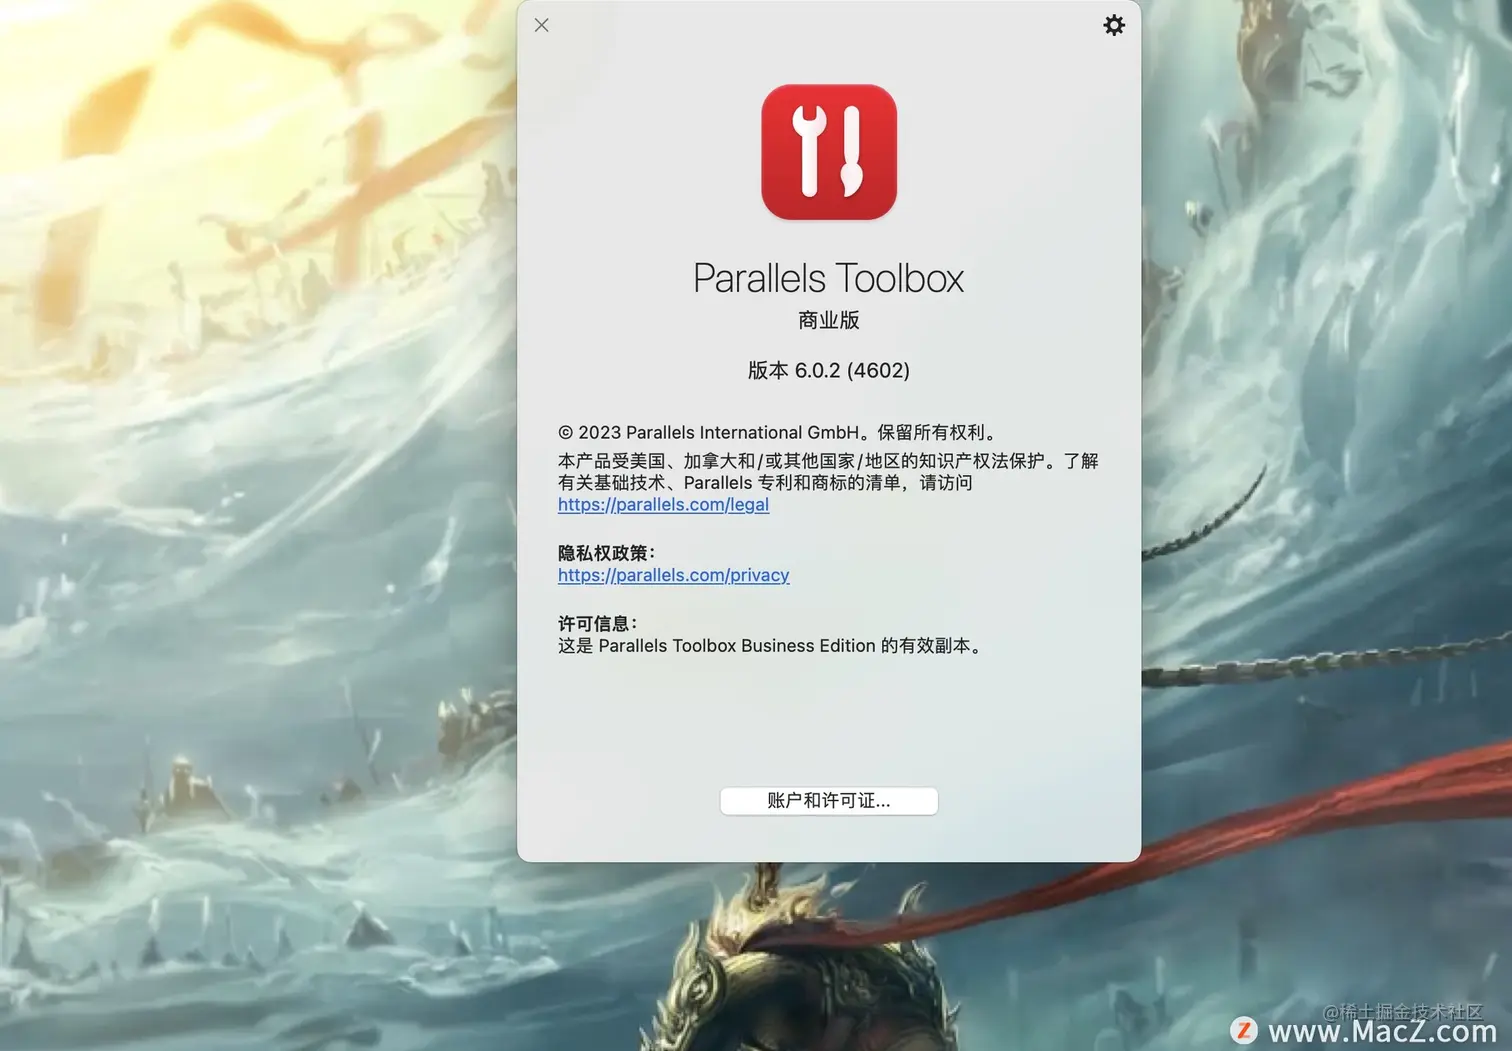The height and width of the screenshot is (1051, 1512).
Task: Click the red Parallels Toolbox app icon
Action: point(828,152)
